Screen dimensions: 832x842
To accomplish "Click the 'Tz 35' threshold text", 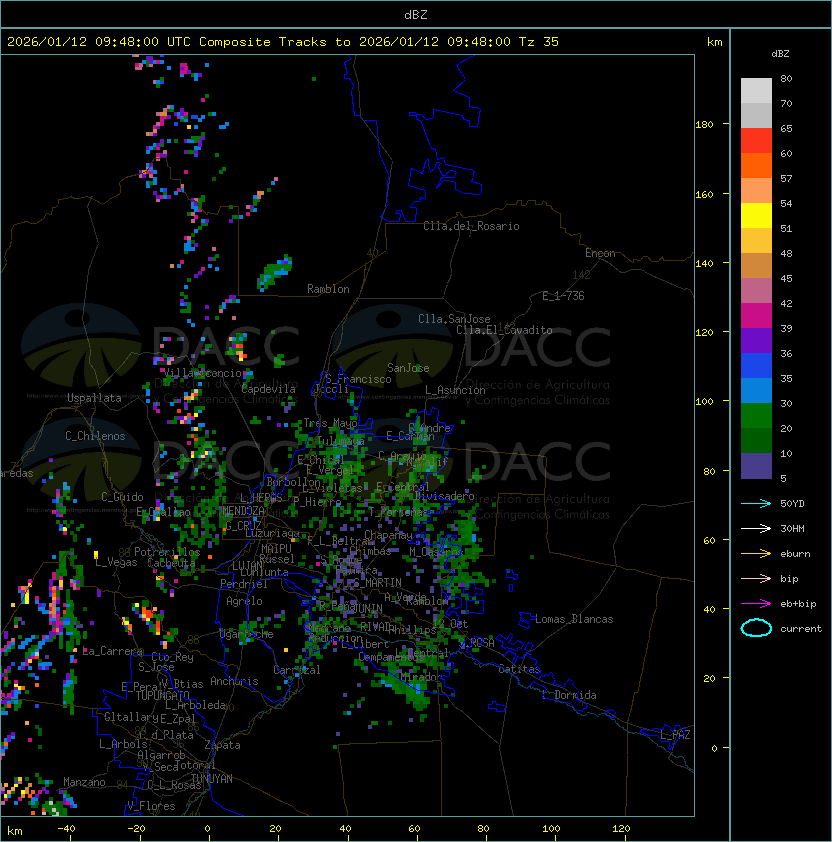I will point(539,42).
